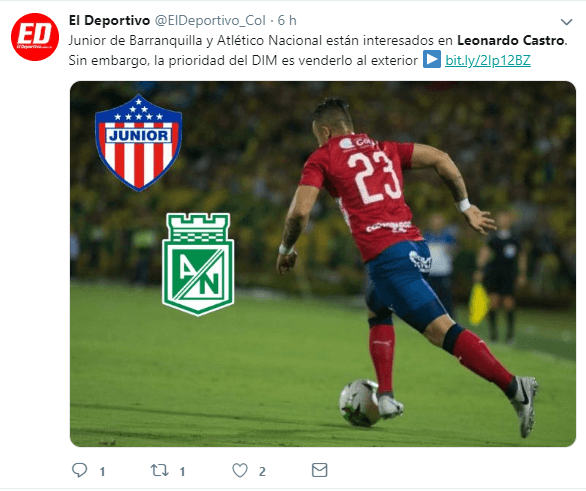
Task: View the reply count number
Action: 102,472
